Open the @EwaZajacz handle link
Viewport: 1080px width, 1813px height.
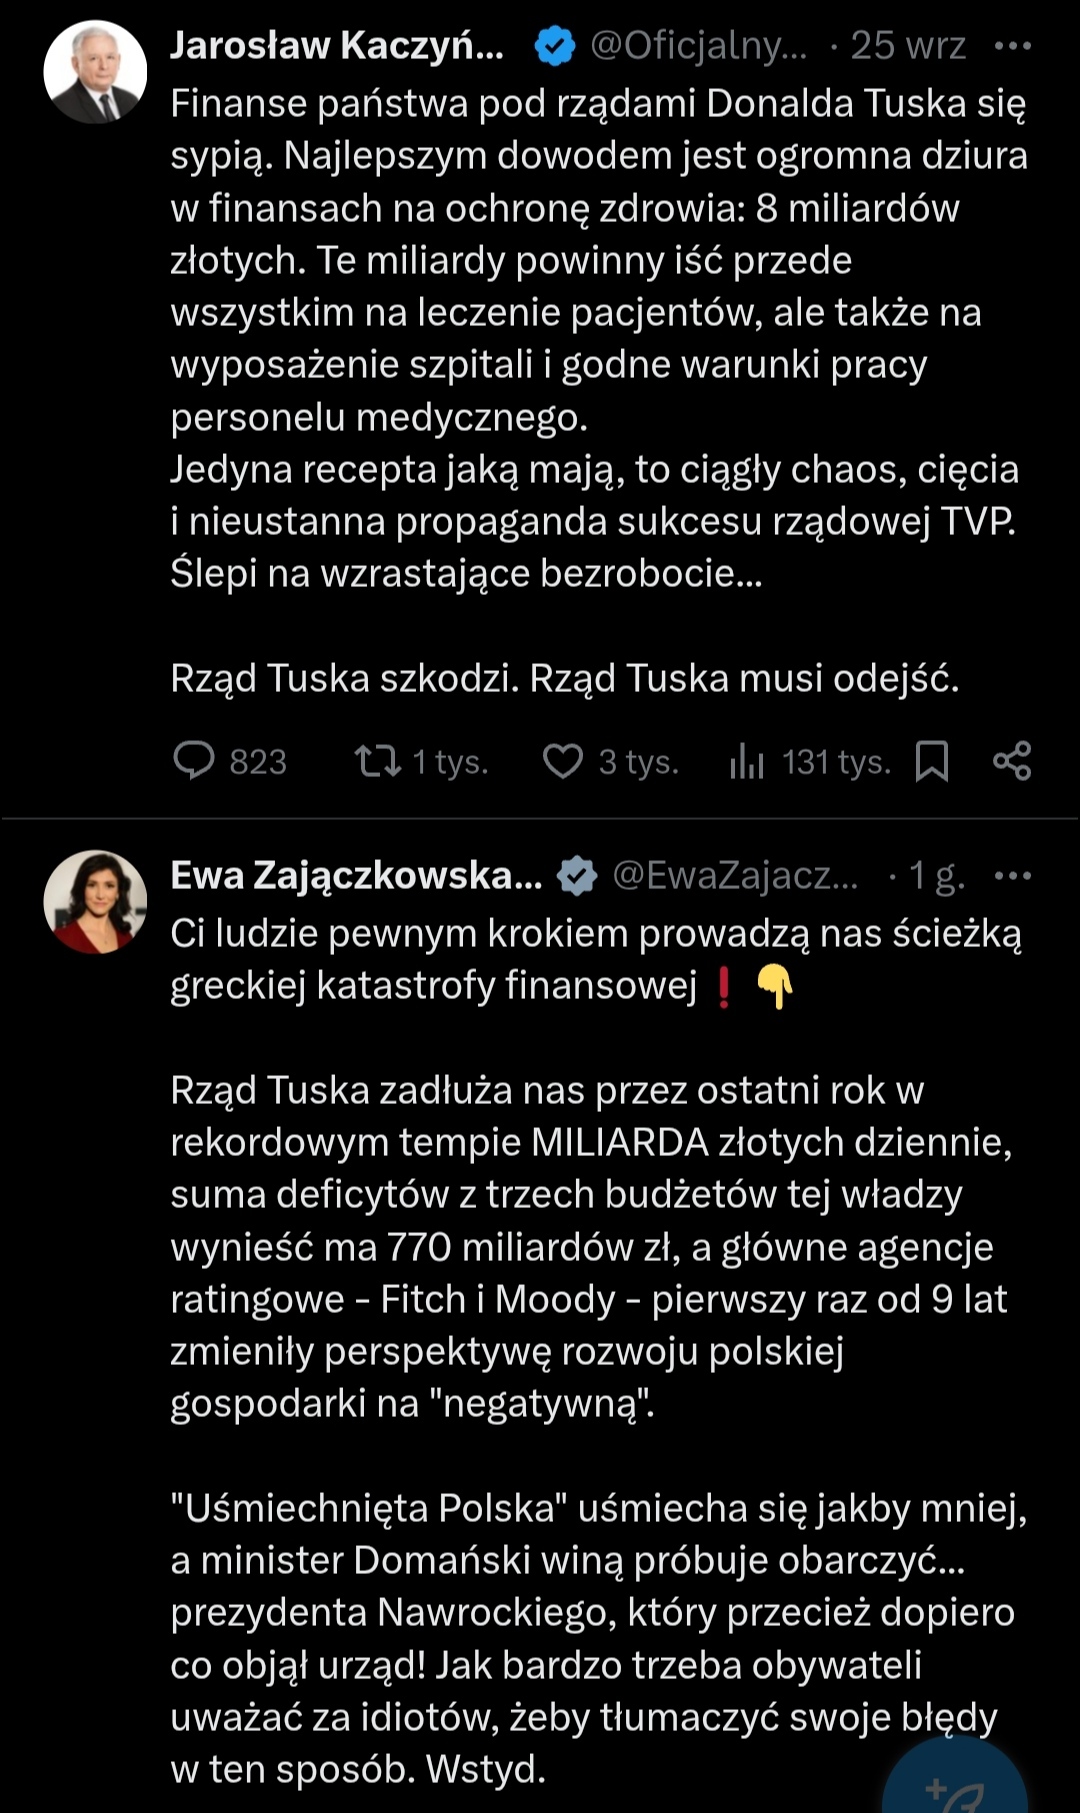pos(735,876)
